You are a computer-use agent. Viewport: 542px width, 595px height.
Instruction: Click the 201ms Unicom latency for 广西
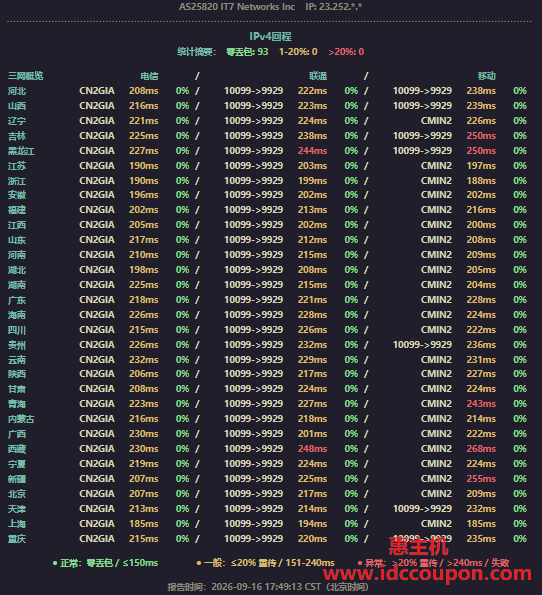(312, 434)
